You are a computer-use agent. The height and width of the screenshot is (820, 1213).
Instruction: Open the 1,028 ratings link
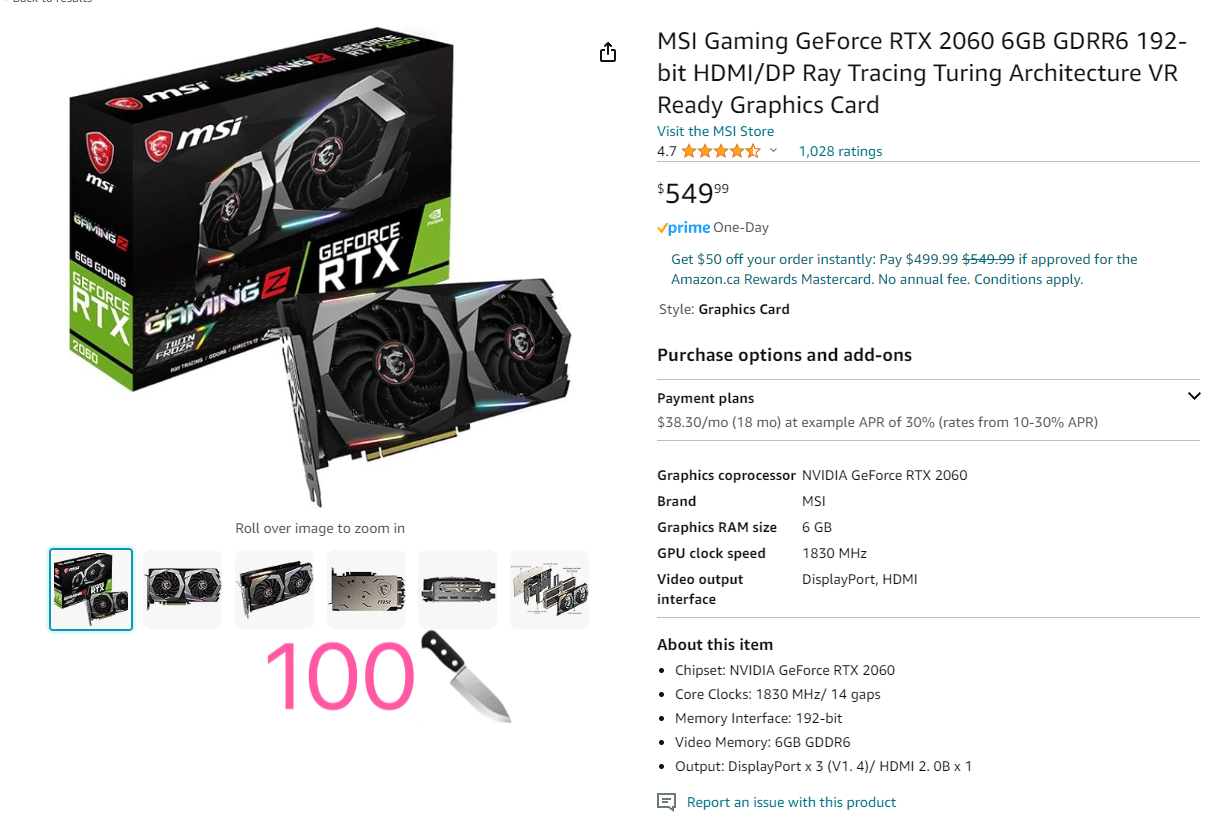point(840,151)
